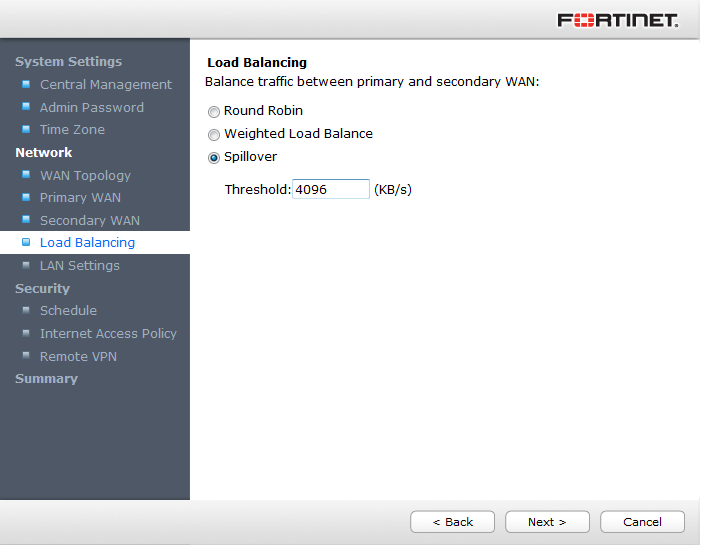Open the Schedule security page
The height and width of the screenshot is (553, 701).
68,311
